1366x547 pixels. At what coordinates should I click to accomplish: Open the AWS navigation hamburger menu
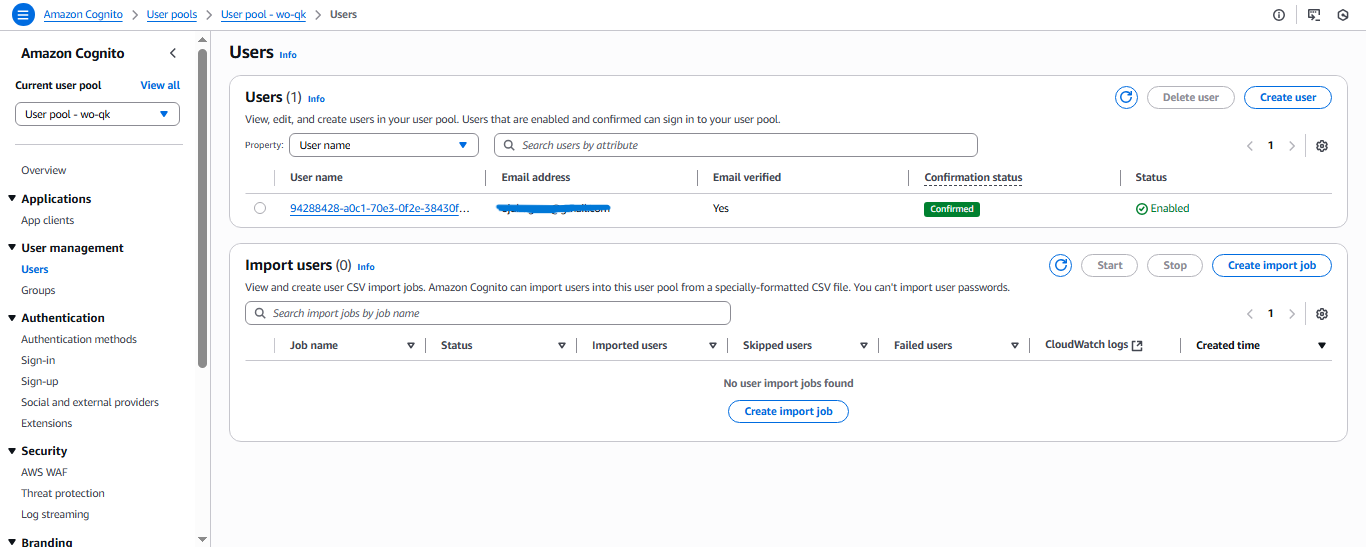(22, 15)
